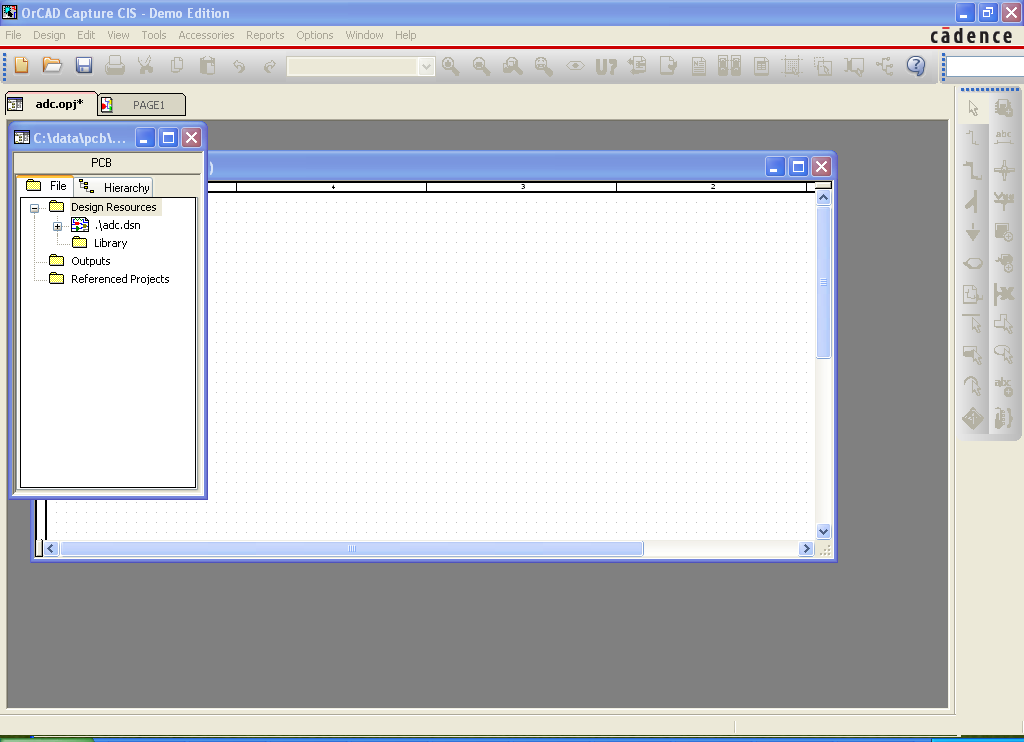Select the Place Bus Entry tool
The image size is (1024, 742).
click(973, 201)
